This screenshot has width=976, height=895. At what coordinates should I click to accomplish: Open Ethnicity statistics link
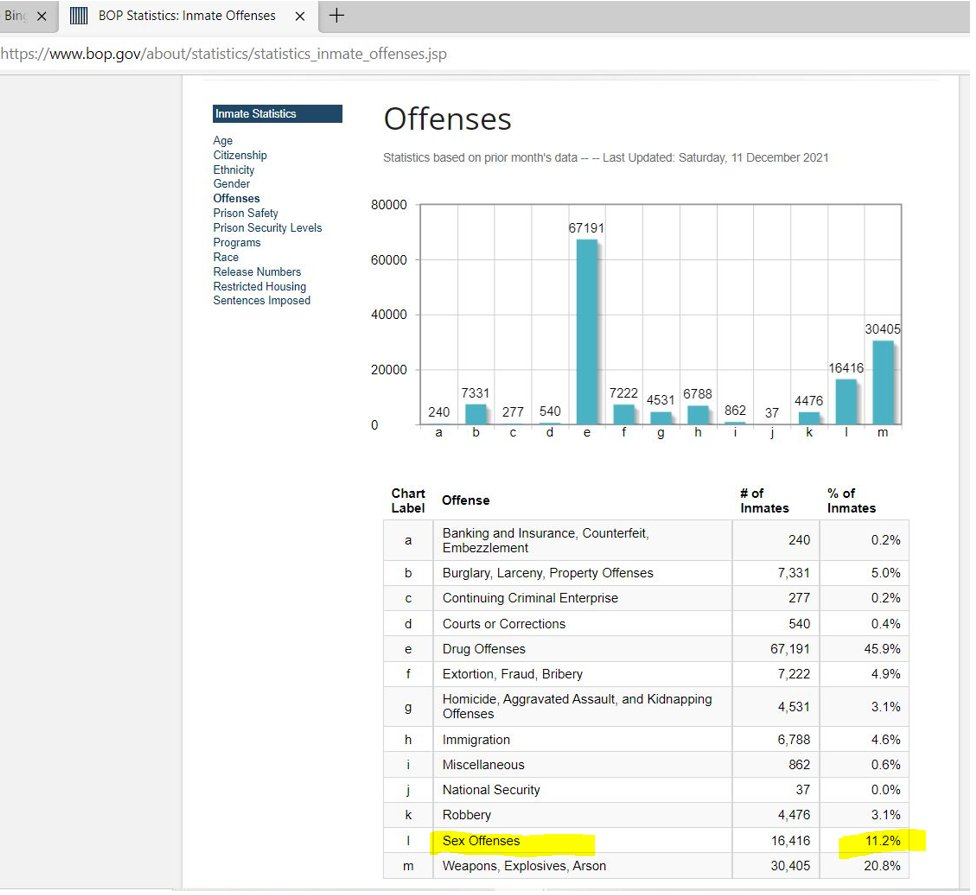click(x=233, y=170)
